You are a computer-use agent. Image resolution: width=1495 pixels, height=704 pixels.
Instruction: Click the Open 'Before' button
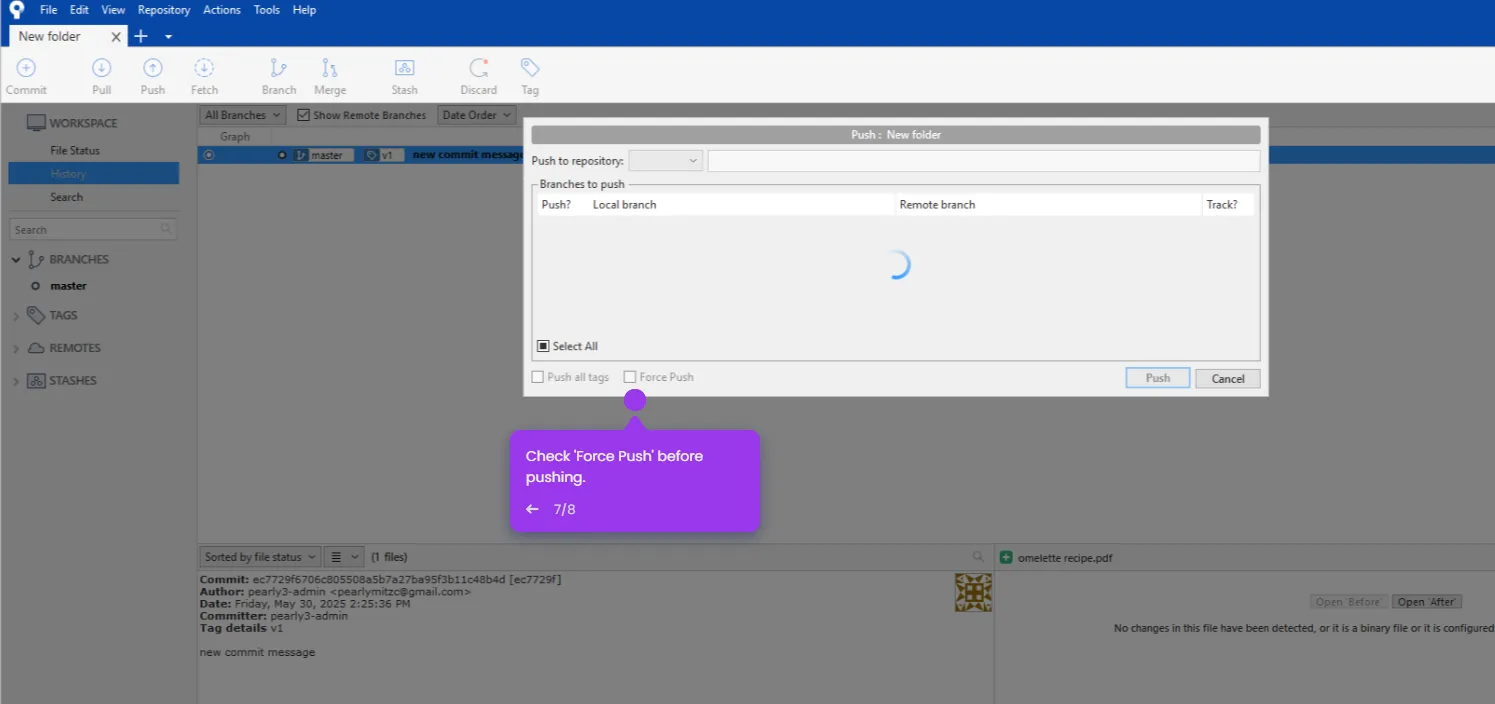click(x=1349, y=602)
